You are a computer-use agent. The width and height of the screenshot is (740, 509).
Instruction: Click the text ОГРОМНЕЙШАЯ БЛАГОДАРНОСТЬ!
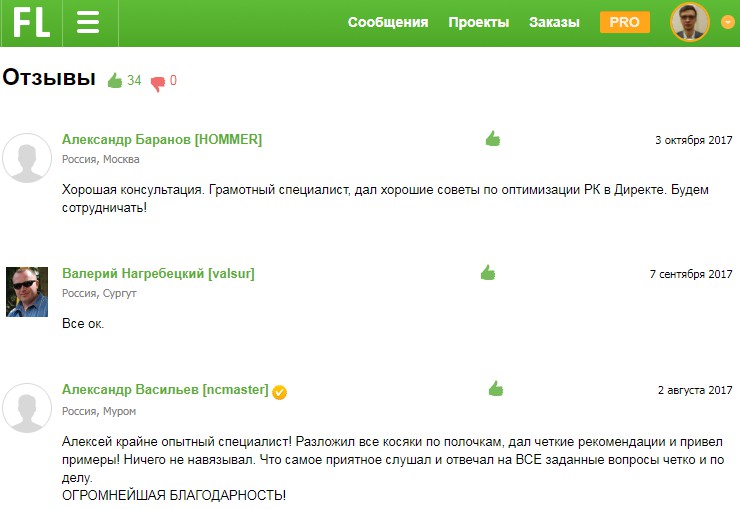174,495
